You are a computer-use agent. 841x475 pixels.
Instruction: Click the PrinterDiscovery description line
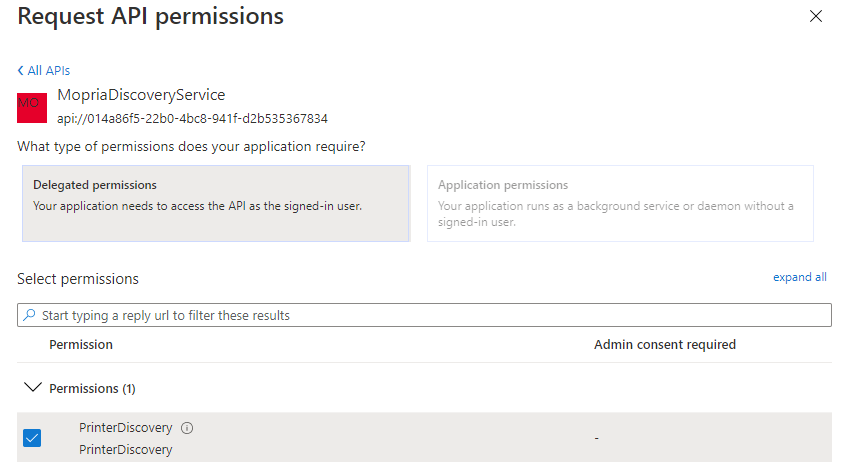[125, 450]
